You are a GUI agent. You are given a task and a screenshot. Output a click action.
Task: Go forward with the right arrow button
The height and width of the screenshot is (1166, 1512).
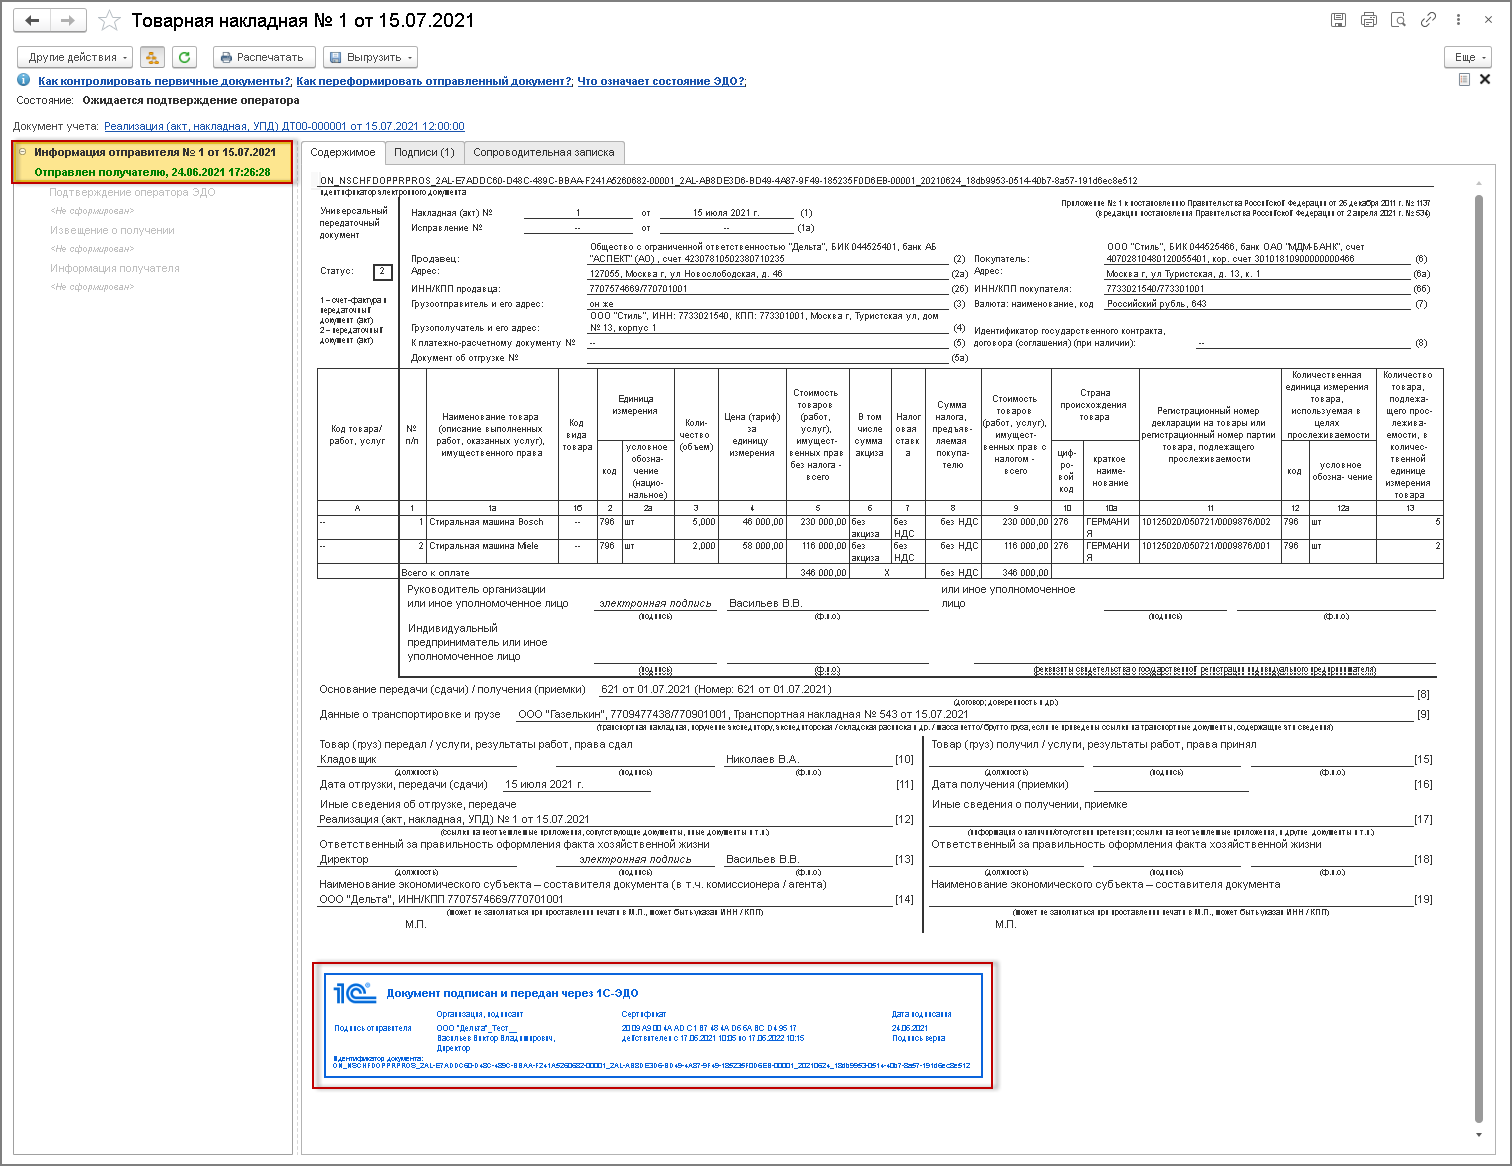(68, 21)
